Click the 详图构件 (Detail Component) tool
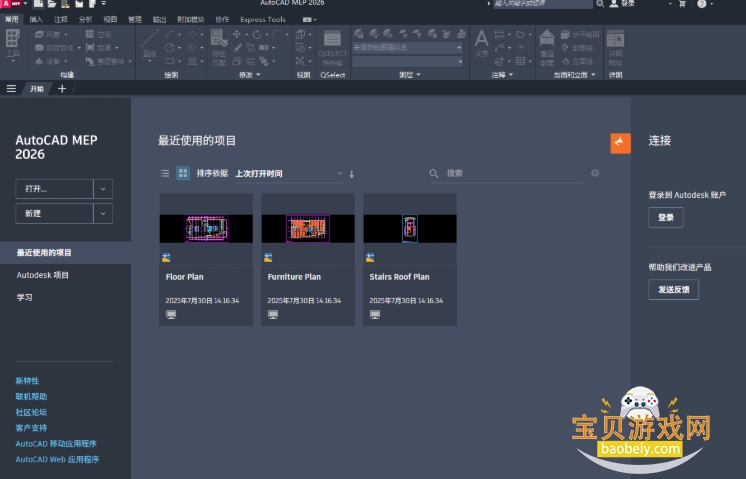Screen dimensions: 746x479 pyautogui.click(x=615, y=48)
